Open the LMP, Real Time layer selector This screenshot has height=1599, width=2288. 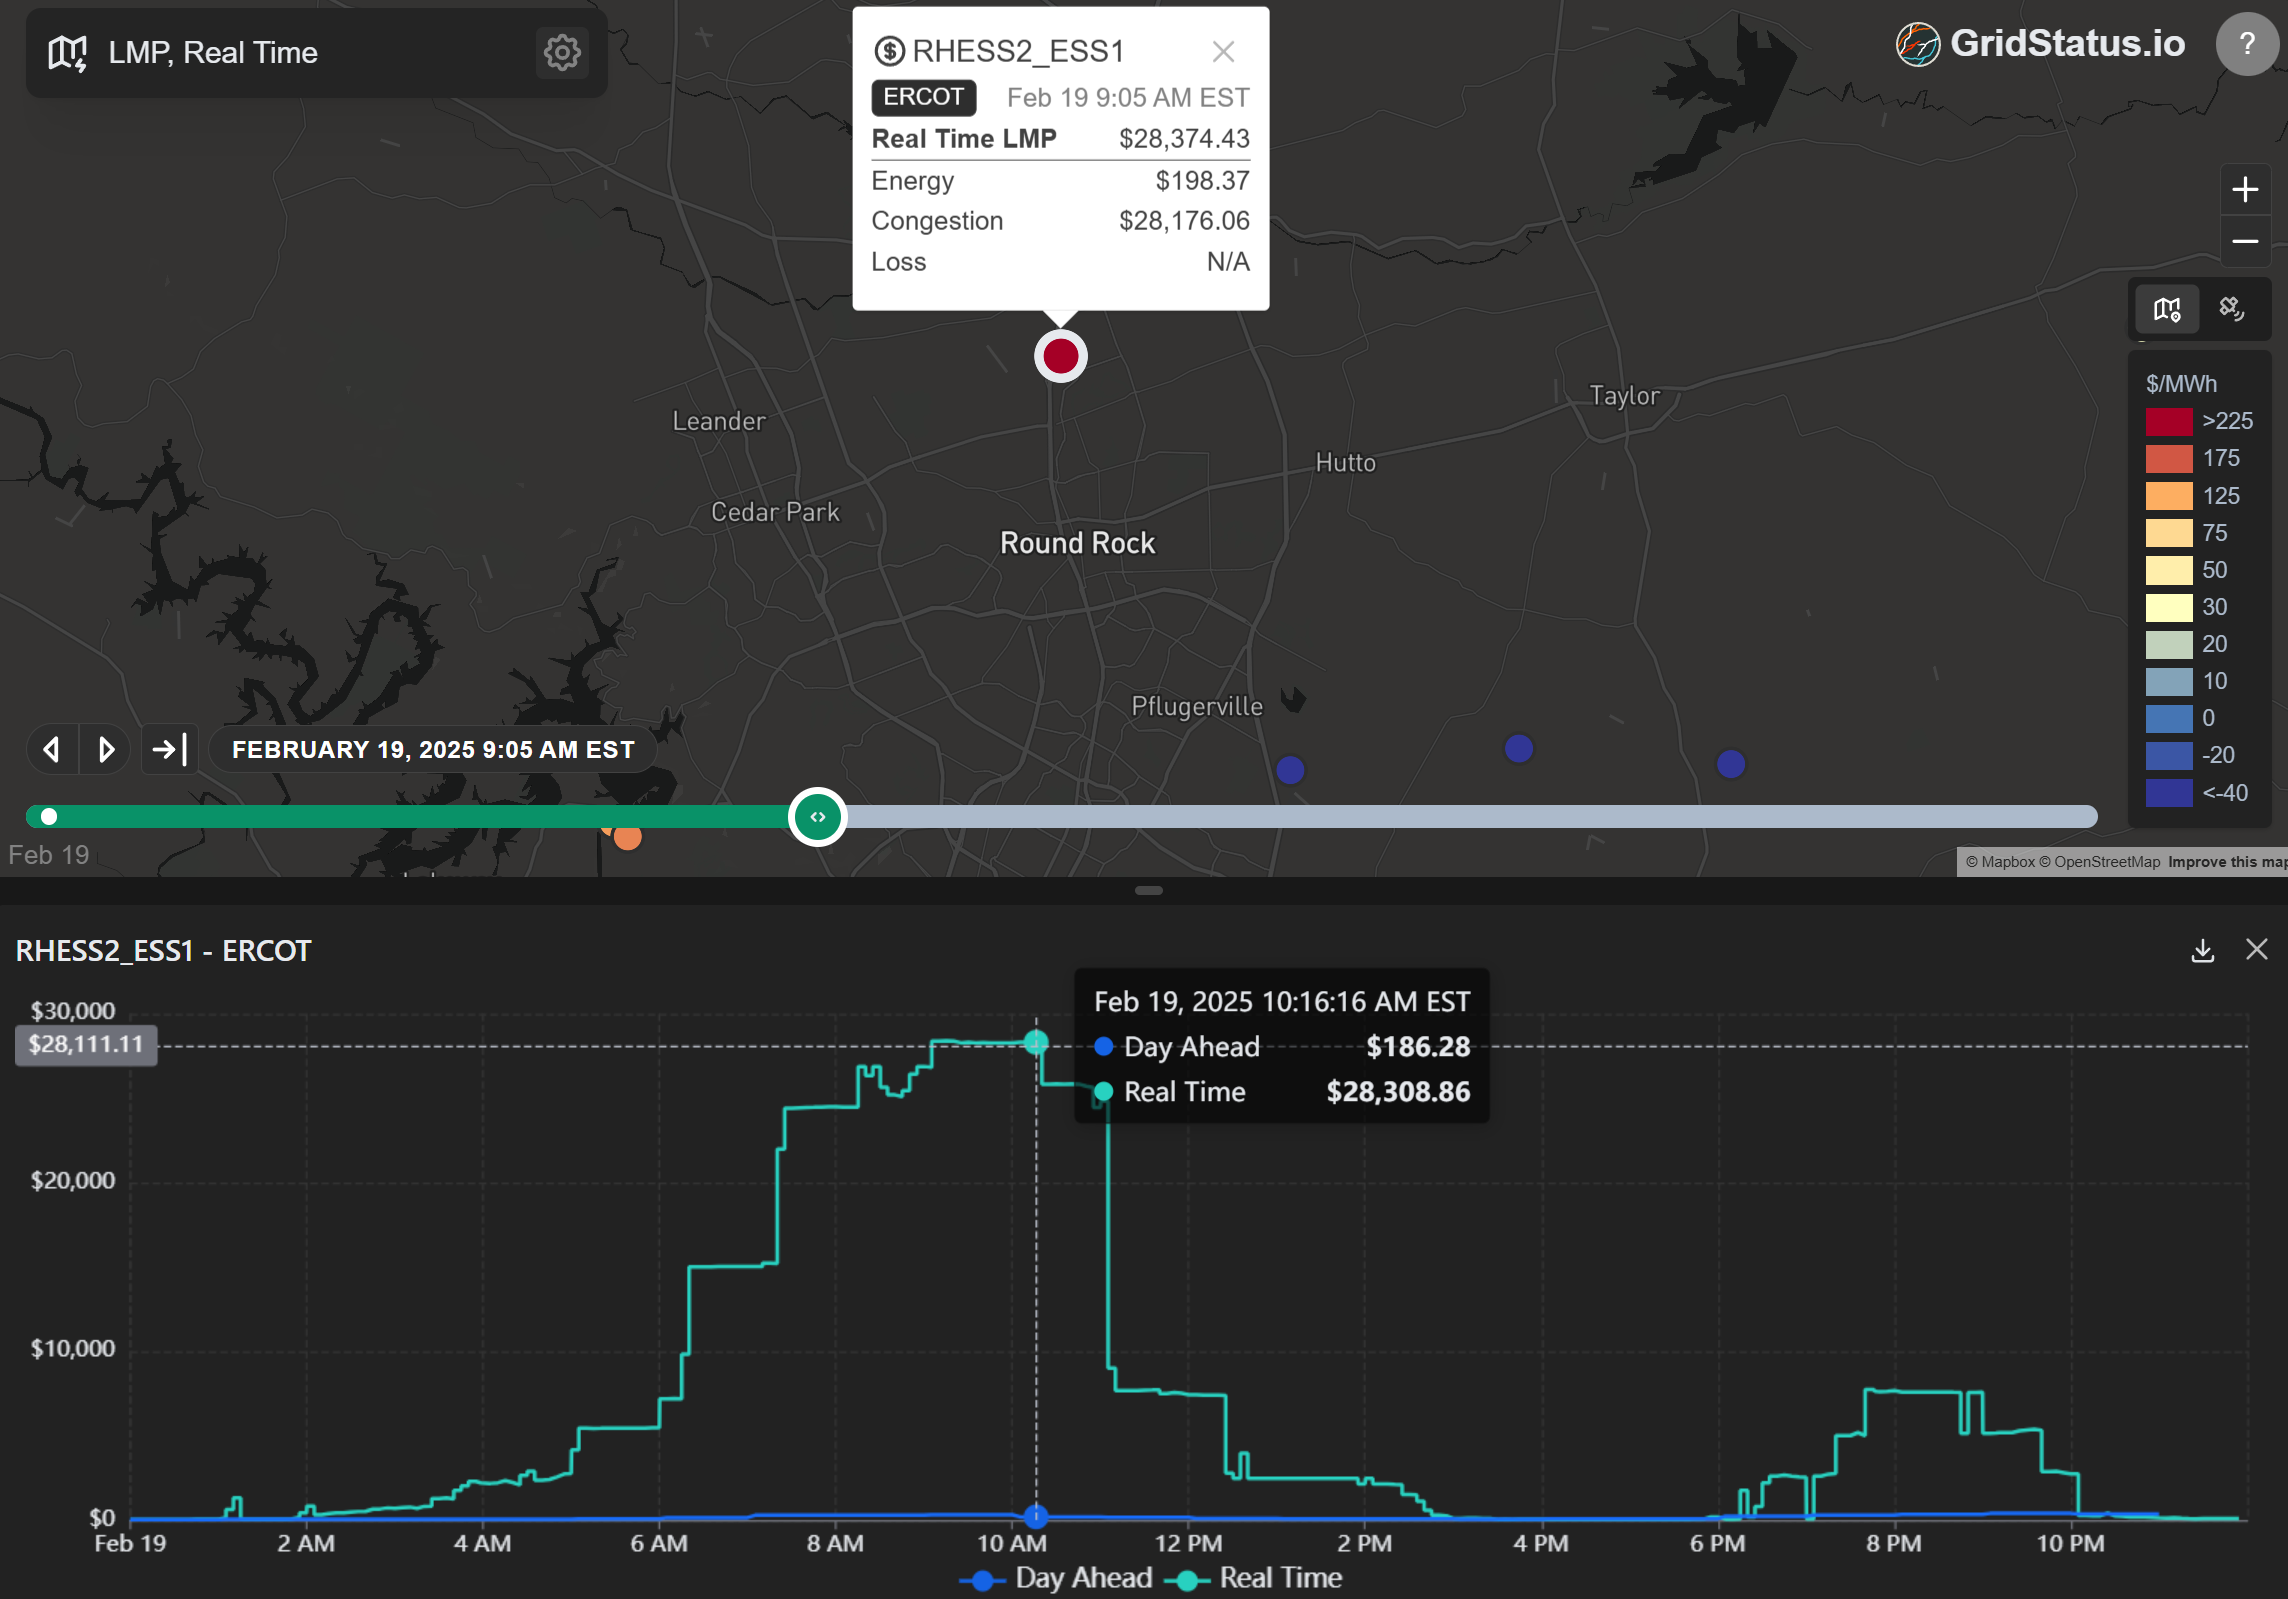(x=212, y=53)
